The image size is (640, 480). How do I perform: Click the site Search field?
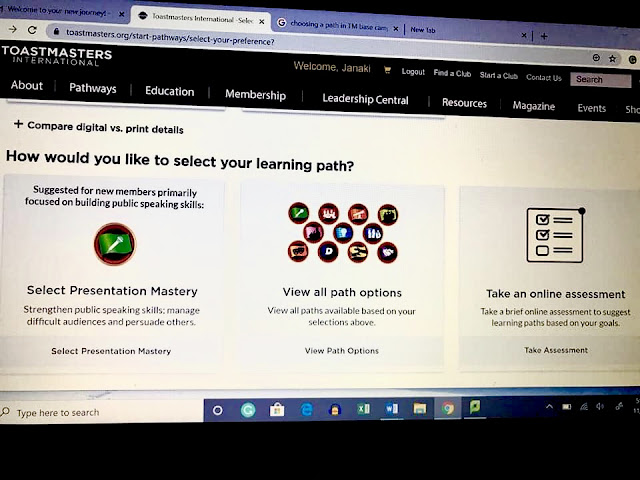click(x=600, y=80)
